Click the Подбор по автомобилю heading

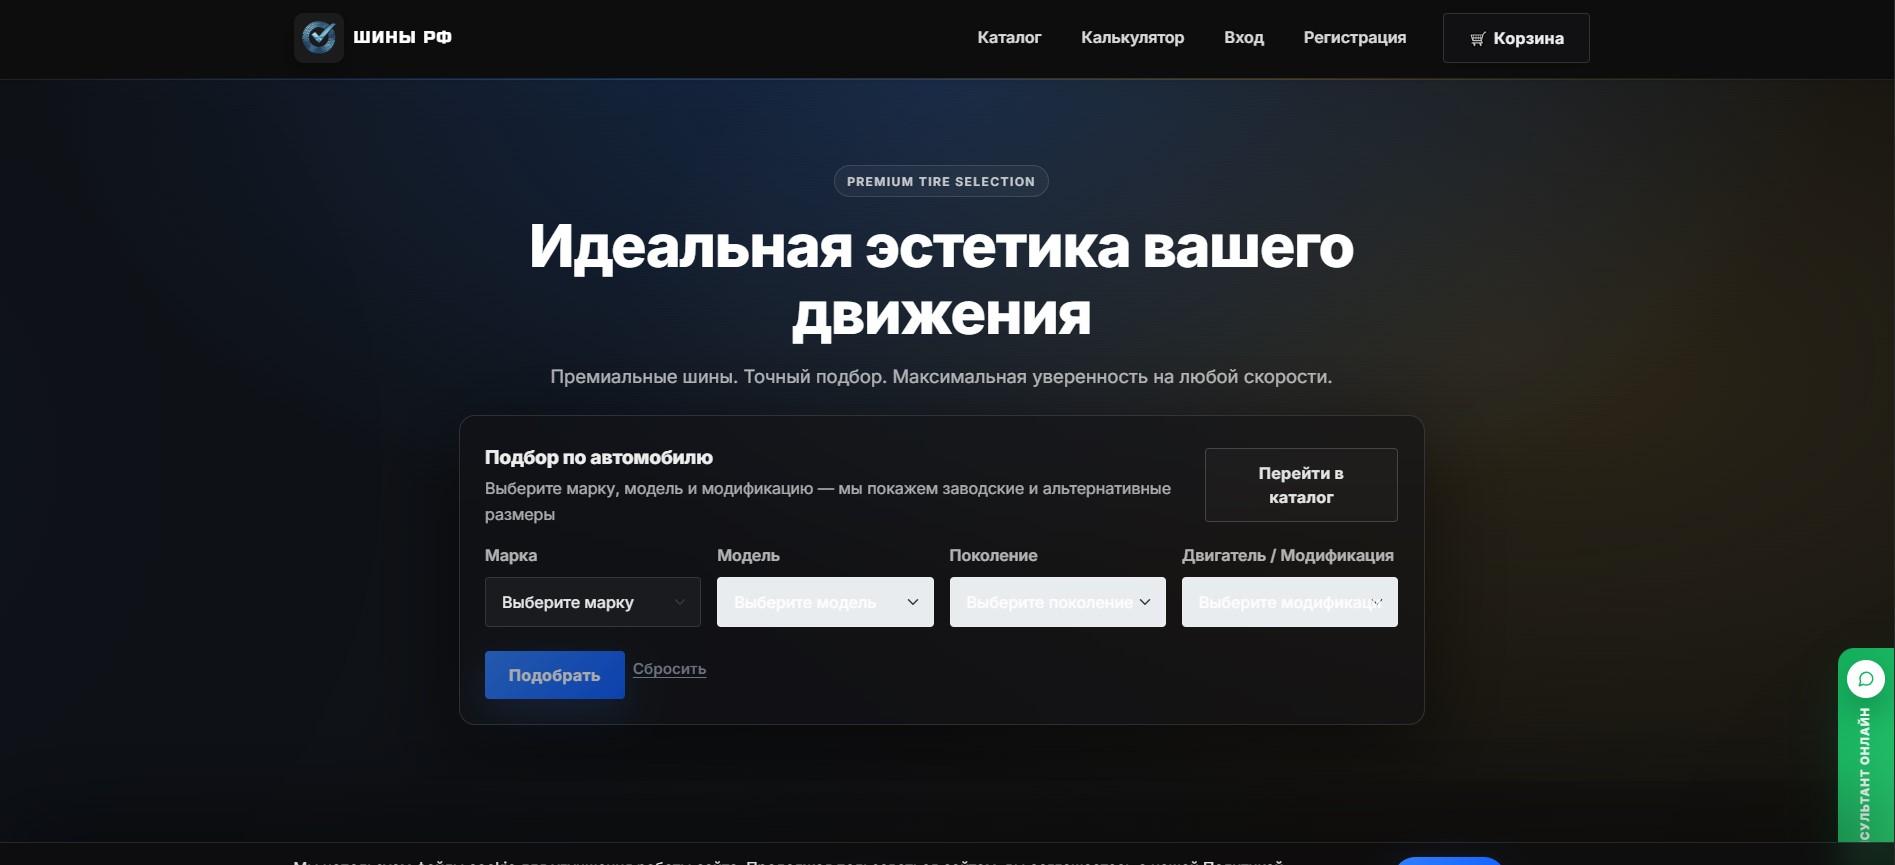pyautogui.click(x=599, y=457)
